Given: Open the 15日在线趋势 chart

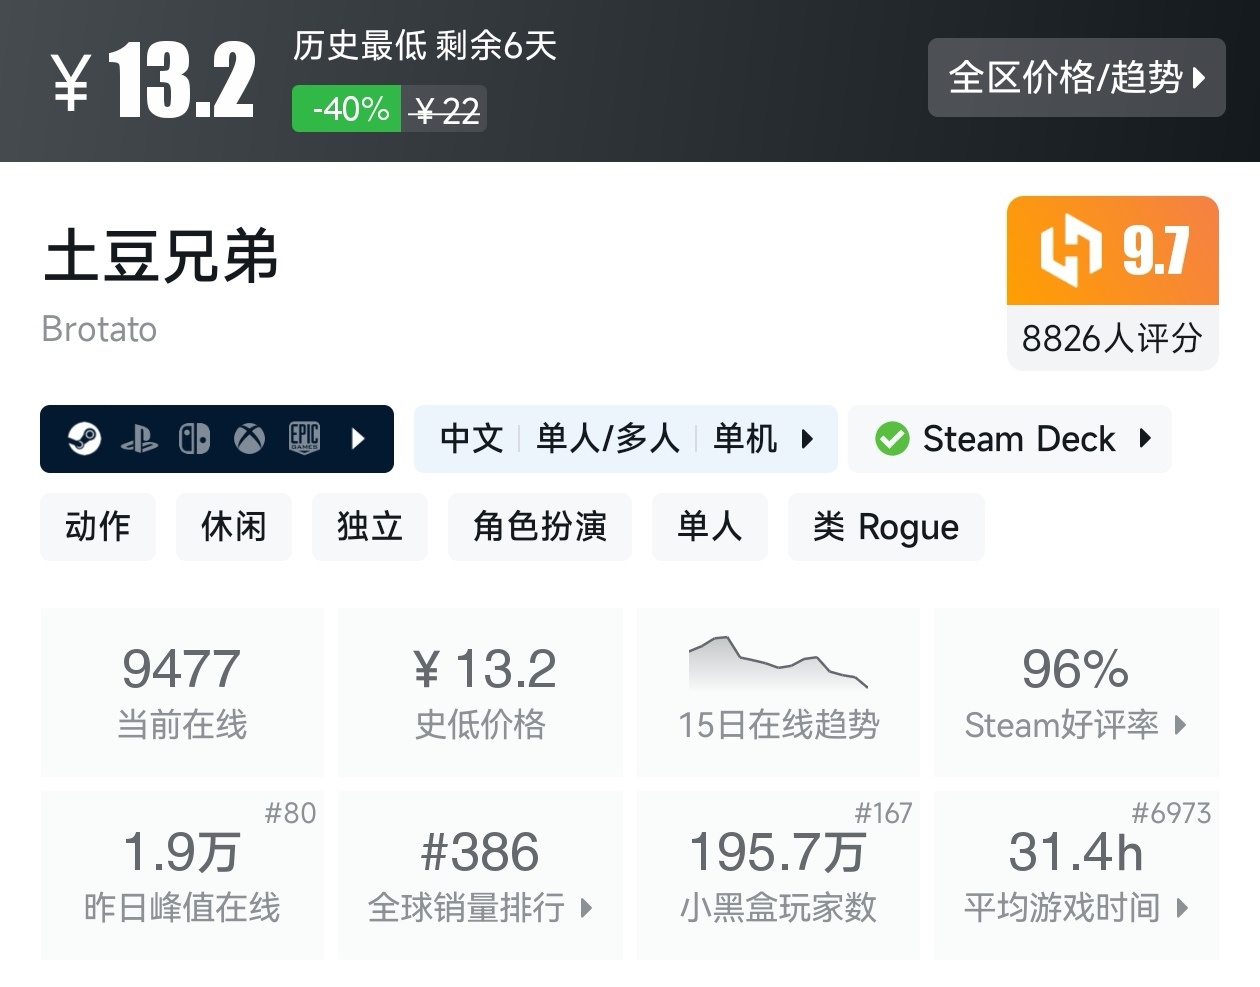Looking at the screenshot, I should [778, 692].
